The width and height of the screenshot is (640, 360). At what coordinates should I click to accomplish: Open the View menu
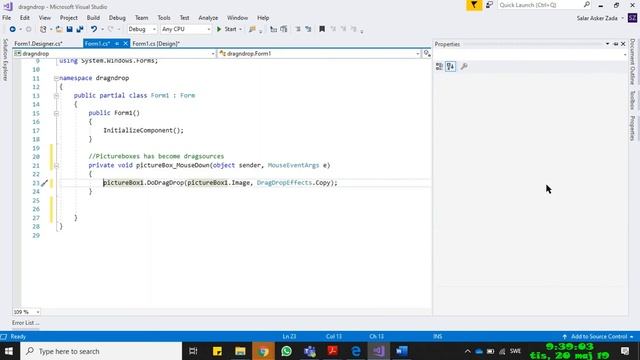pos(44,18)
